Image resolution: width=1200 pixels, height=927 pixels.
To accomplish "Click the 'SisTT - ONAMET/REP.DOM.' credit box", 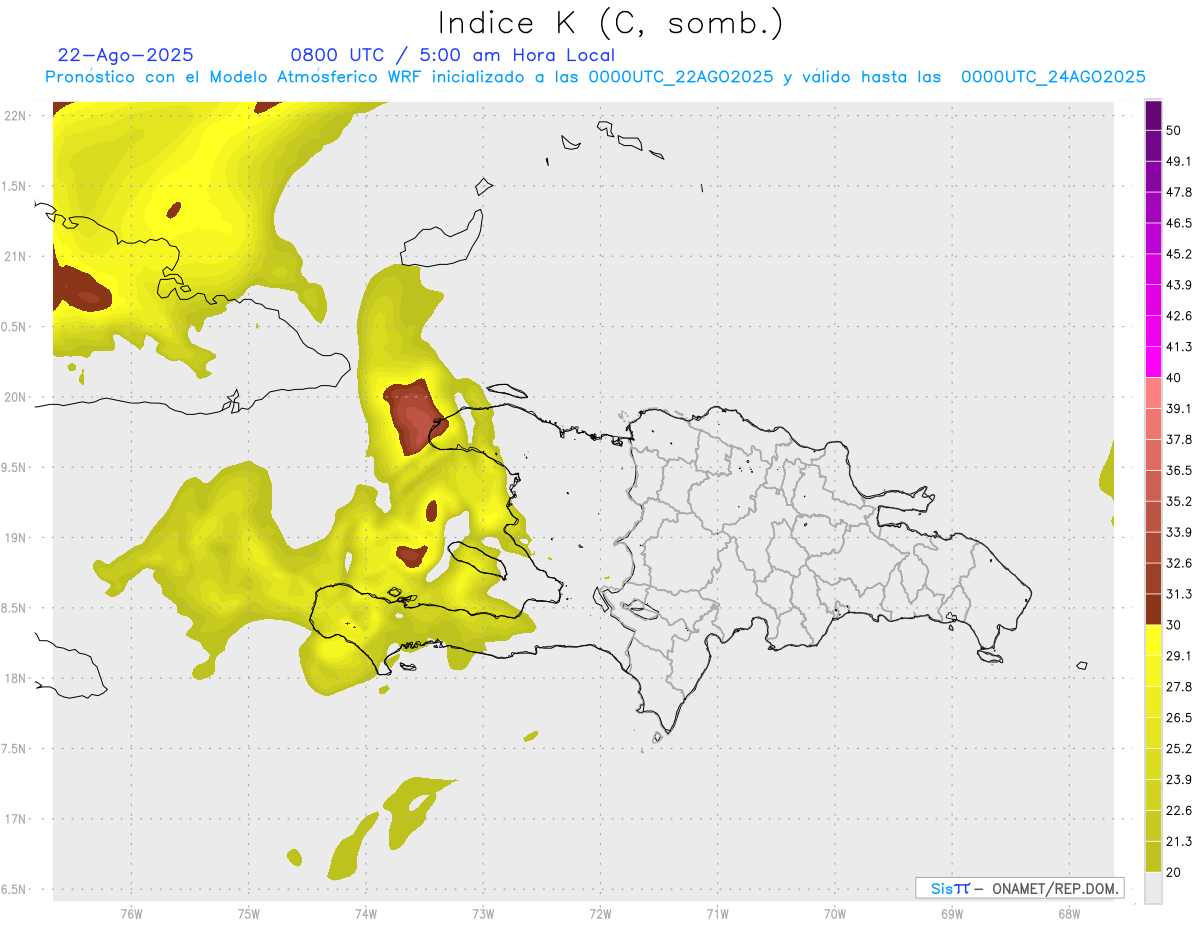I will 1019,888.
